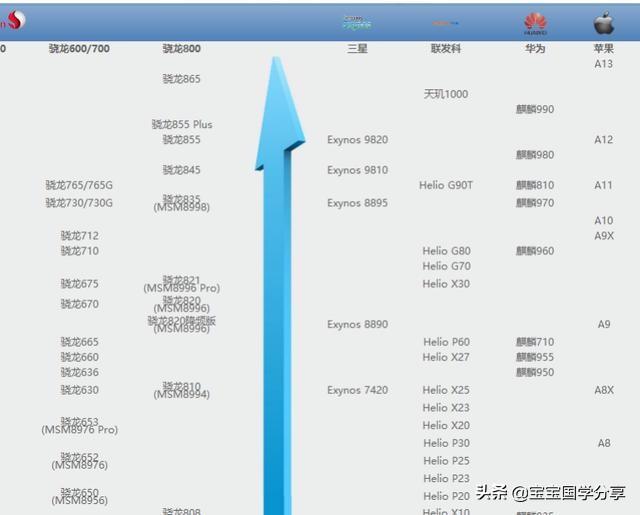
Task: Click the Helio X30 entry
Action: pyautogui.click(x=446, y=284)
